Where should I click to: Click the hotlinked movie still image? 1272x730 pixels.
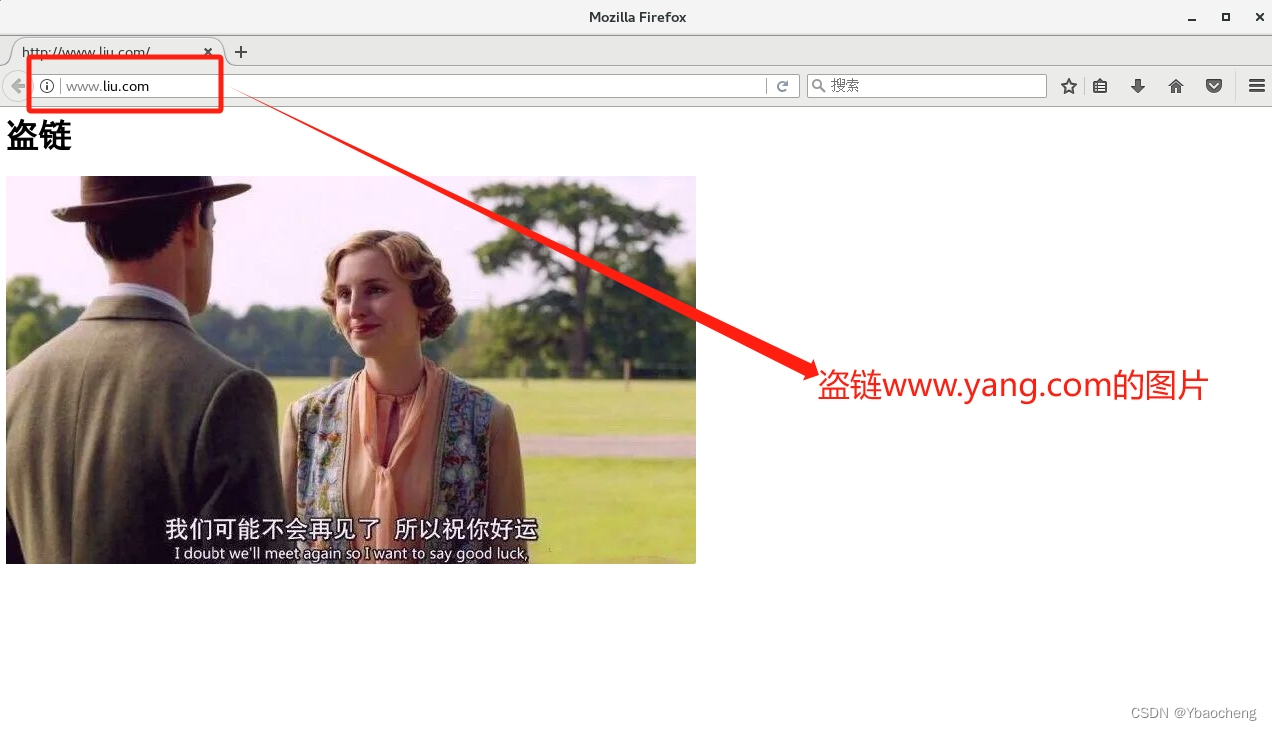tap(351, 370)
